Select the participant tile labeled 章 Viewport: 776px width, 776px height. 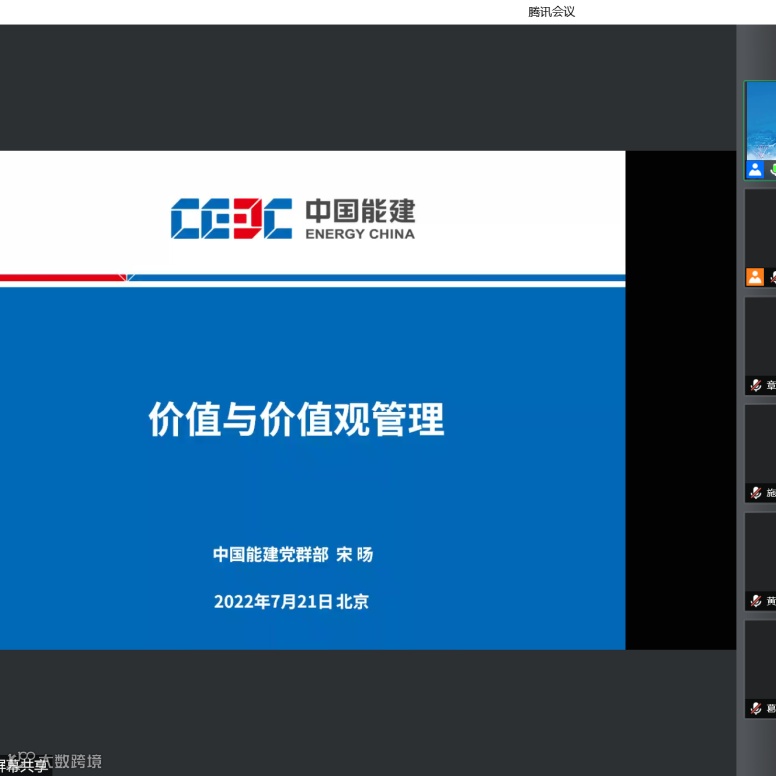(x=761, y=346)
